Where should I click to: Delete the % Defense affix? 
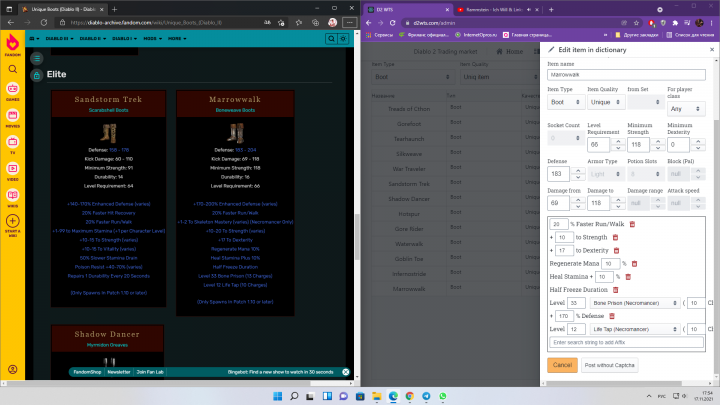612,316
